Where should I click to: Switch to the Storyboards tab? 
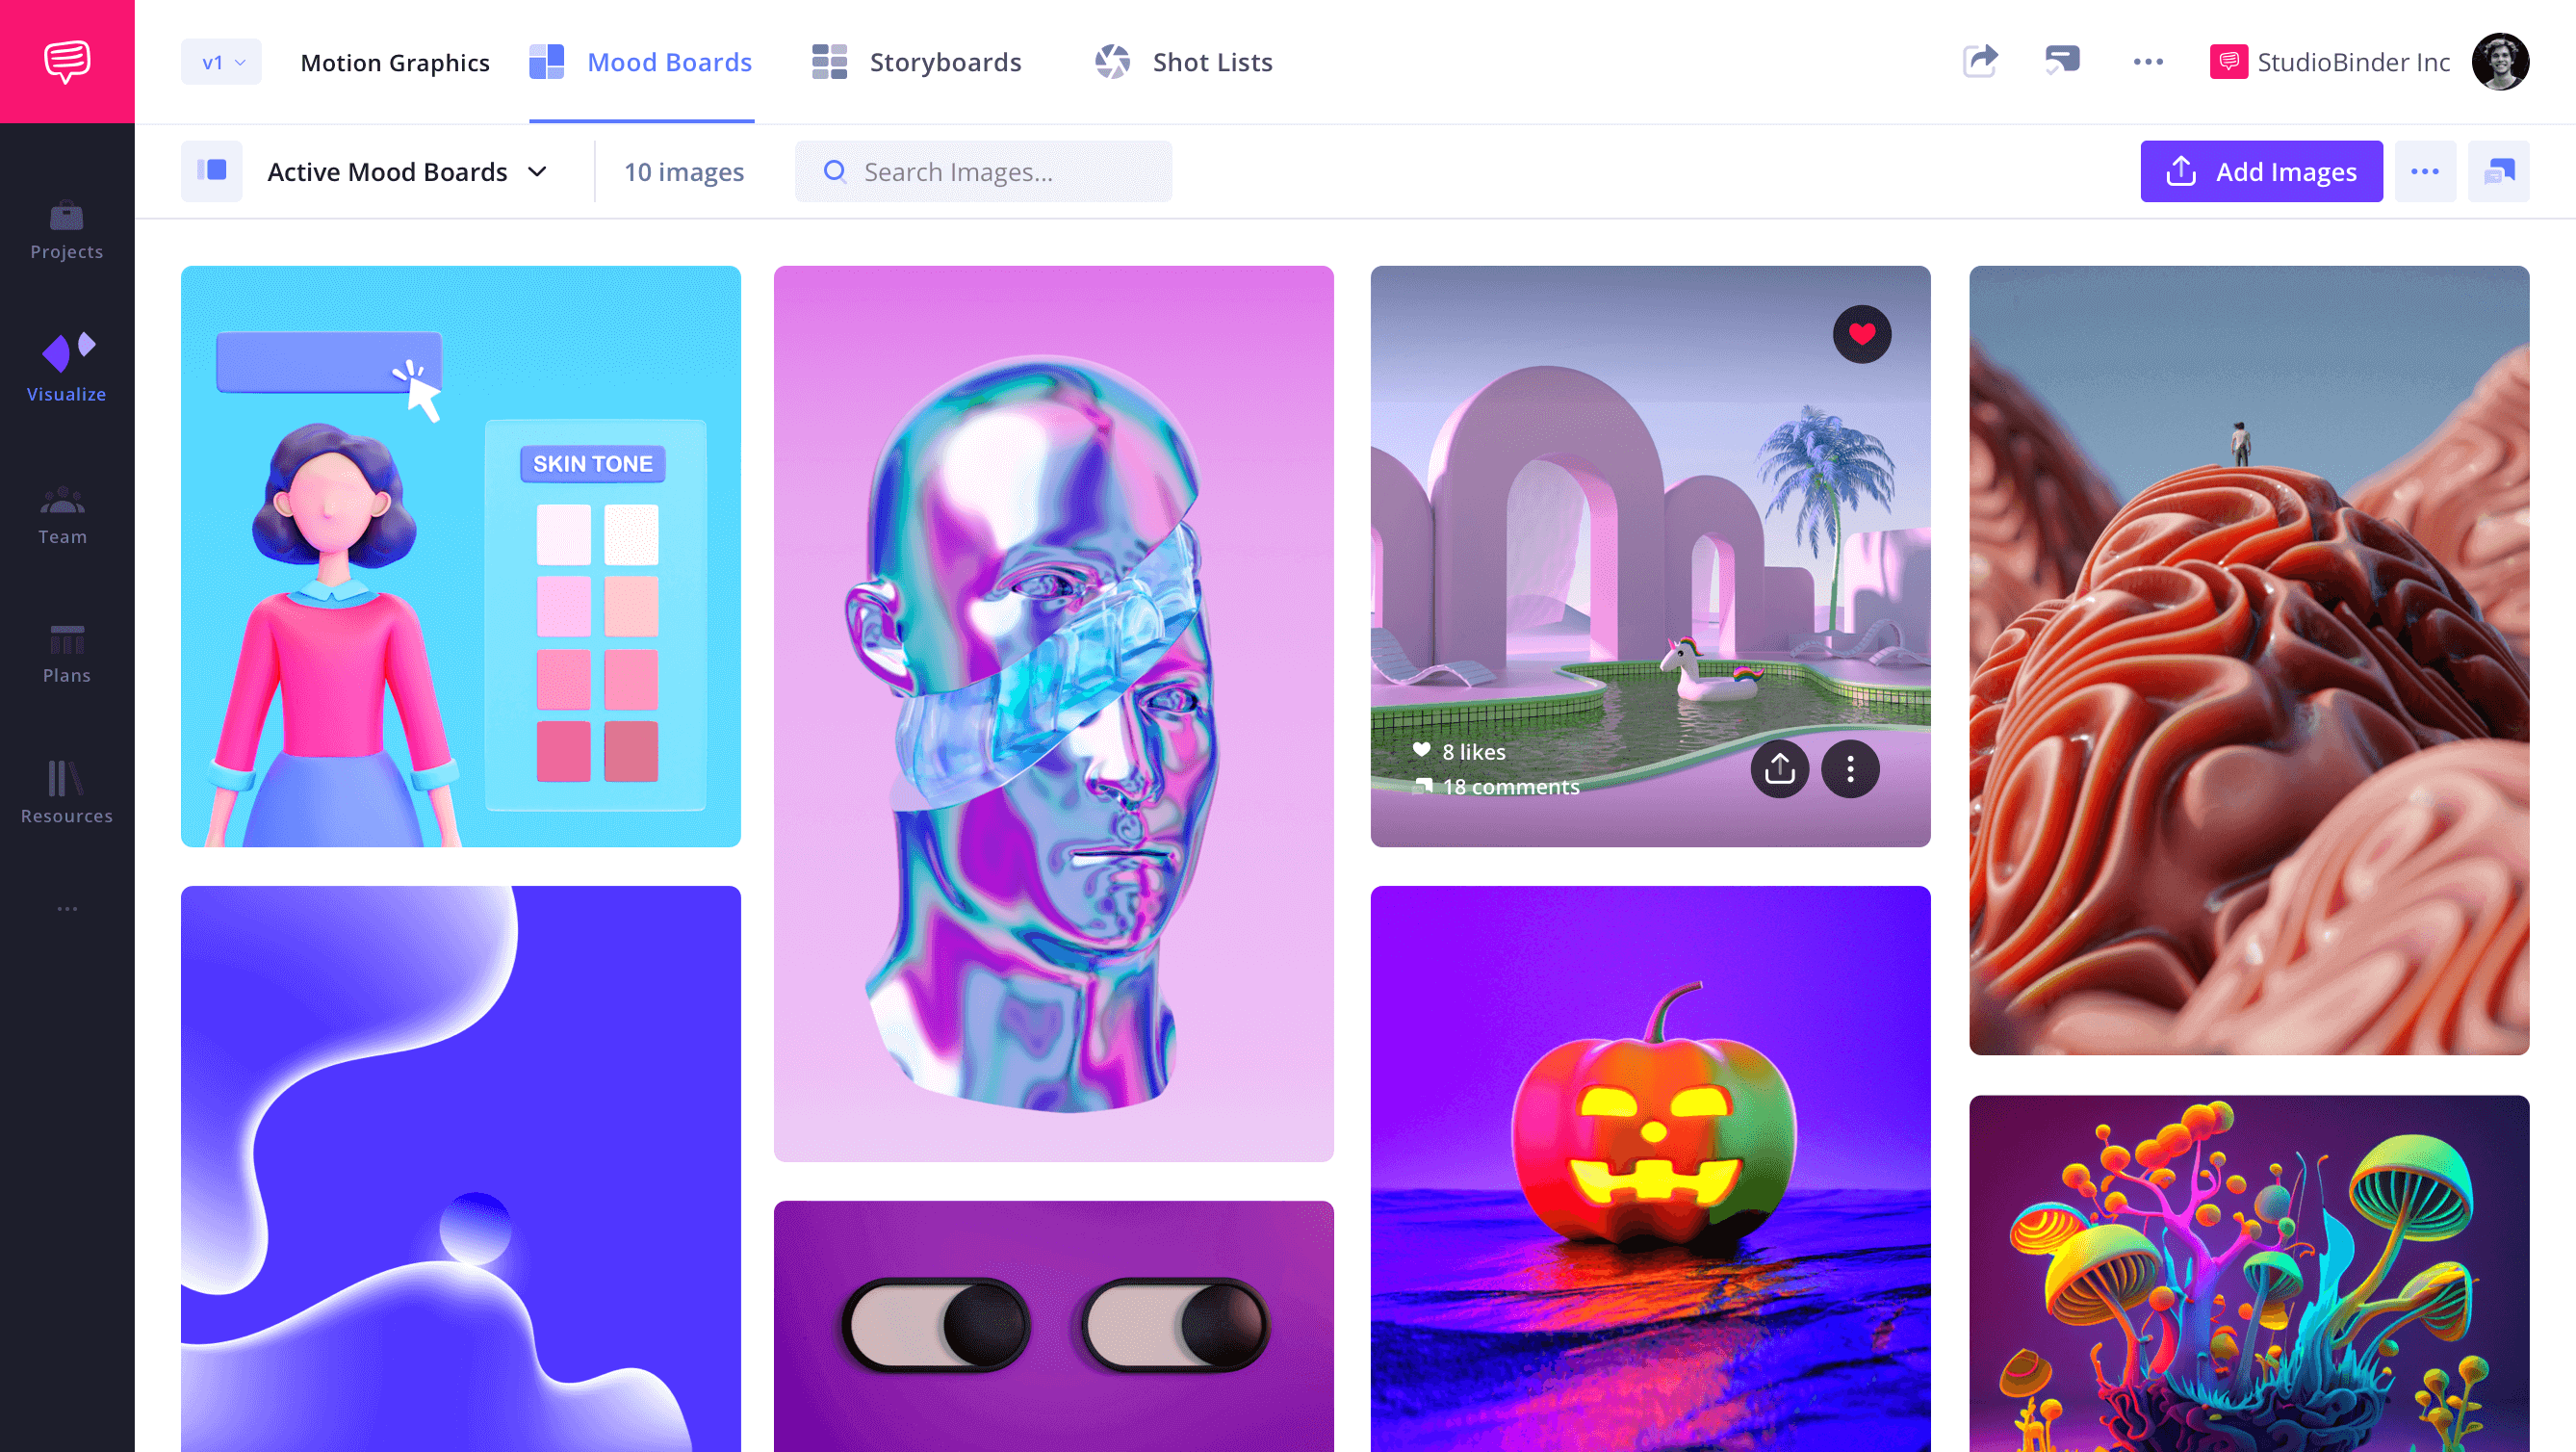tap(944, 62)
